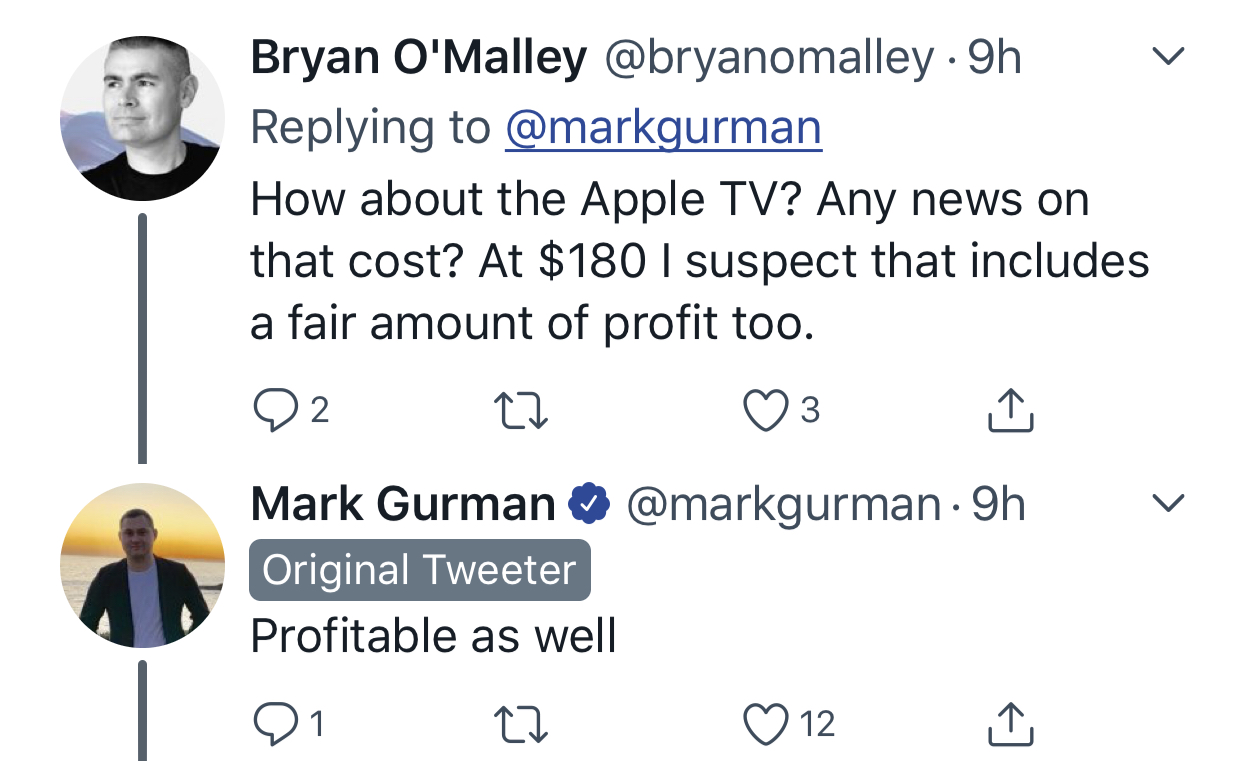View Bryan O'Malley's profile picture
This screenshot has height=761, width=1242.
point(142,118)
